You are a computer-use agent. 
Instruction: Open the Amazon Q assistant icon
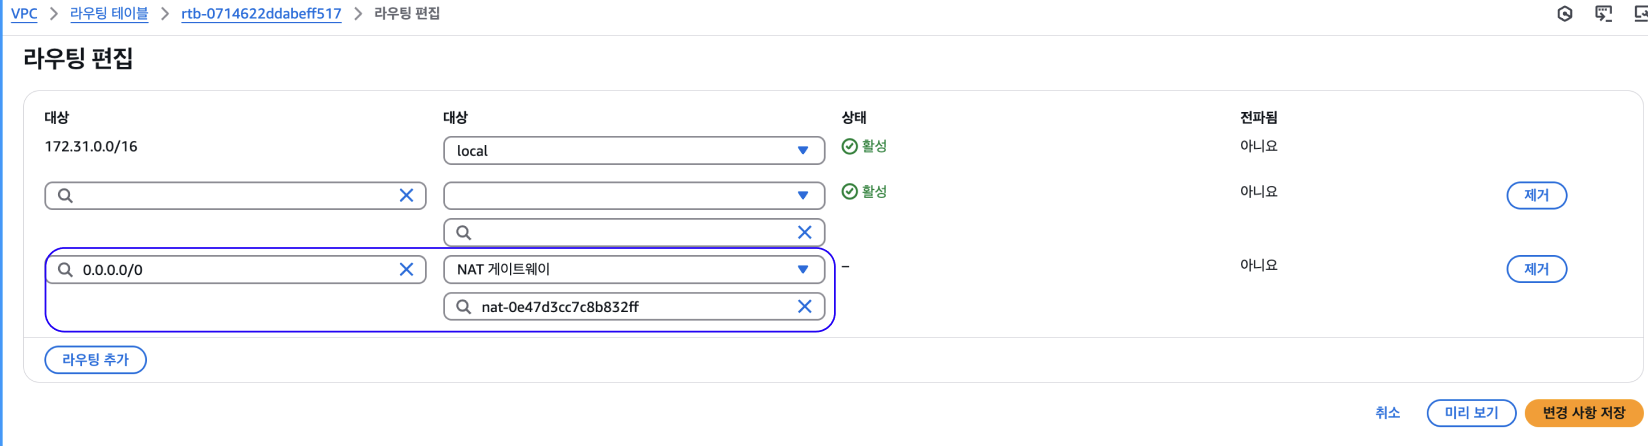point(1565,14)
